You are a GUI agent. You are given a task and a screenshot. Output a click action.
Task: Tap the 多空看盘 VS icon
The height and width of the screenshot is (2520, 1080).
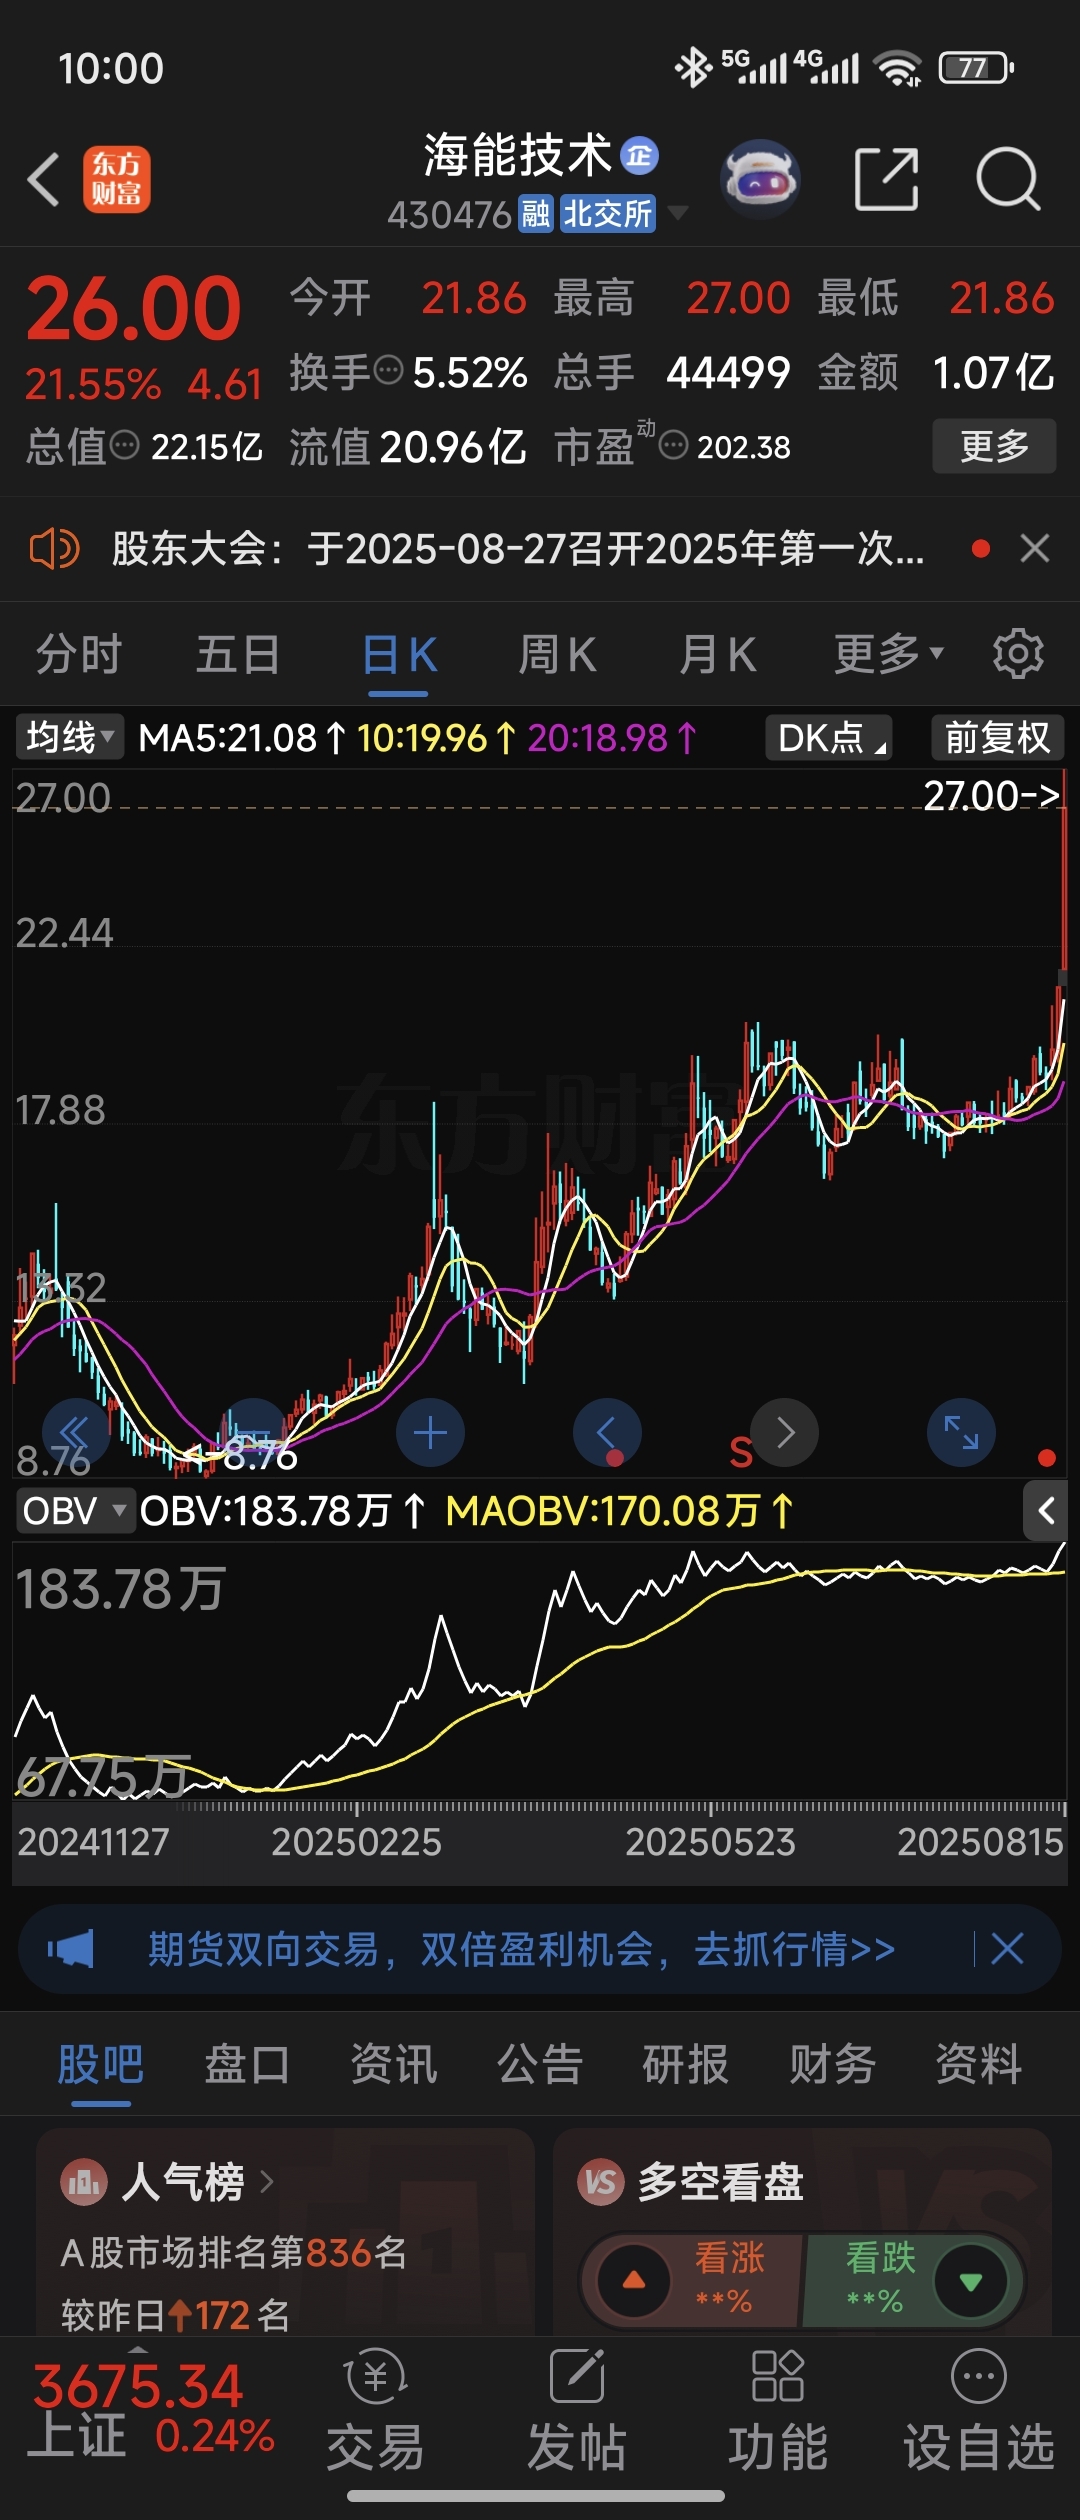[x=601, y=2182]
